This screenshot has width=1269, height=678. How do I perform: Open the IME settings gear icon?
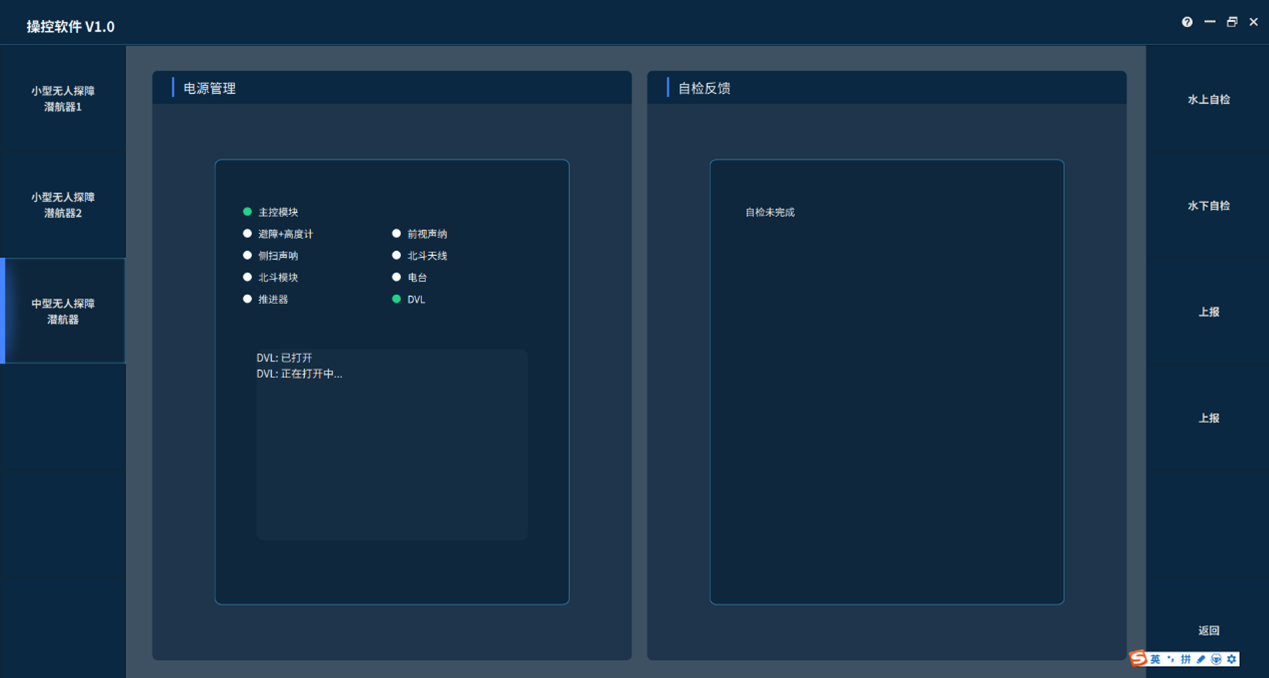click(x=1232, y=659)
